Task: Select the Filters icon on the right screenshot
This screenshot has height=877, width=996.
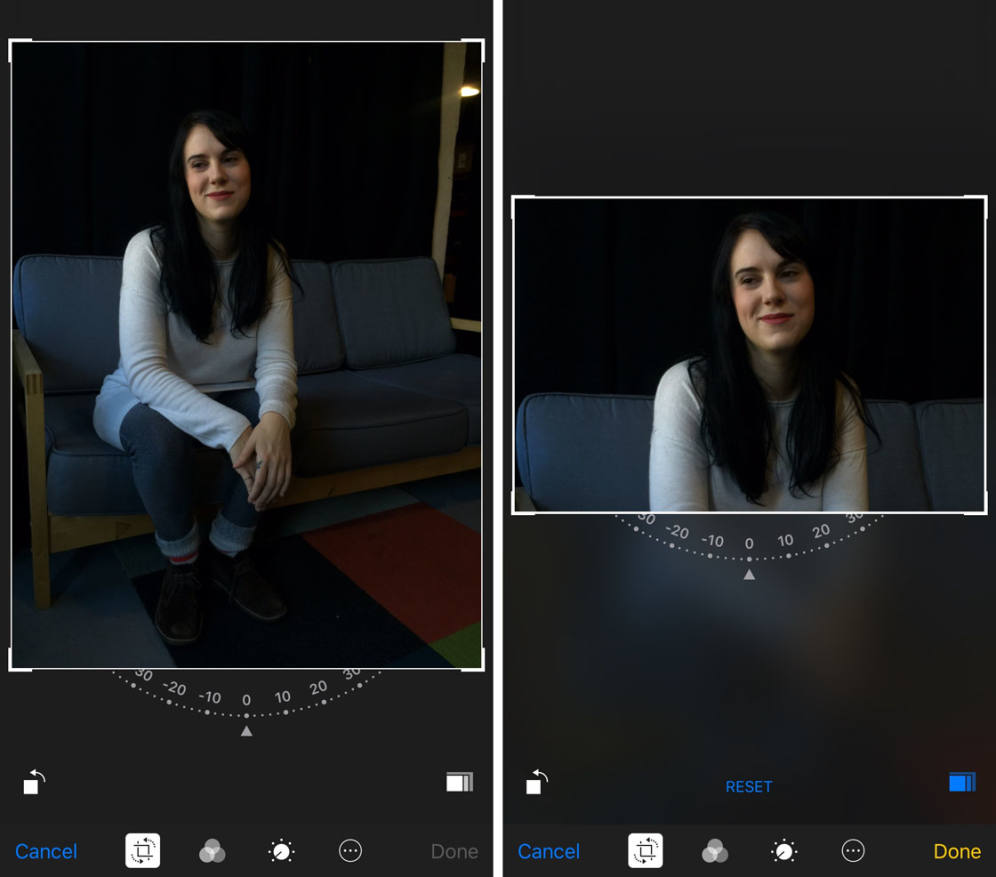Action: [x=714, y=851]
